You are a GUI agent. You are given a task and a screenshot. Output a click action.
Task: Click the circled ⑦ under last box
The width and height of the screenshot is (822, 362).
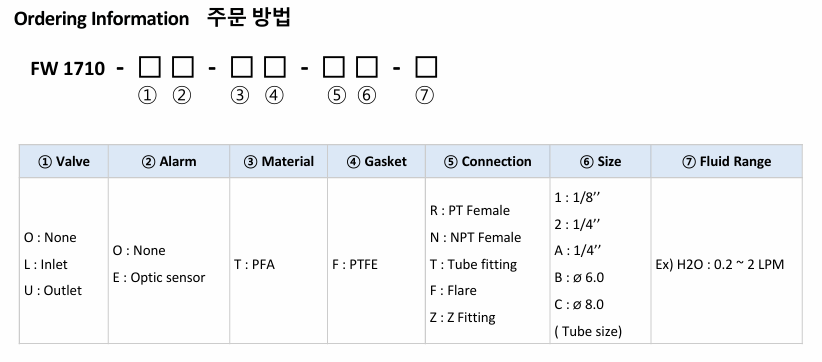tap(425, 96)
